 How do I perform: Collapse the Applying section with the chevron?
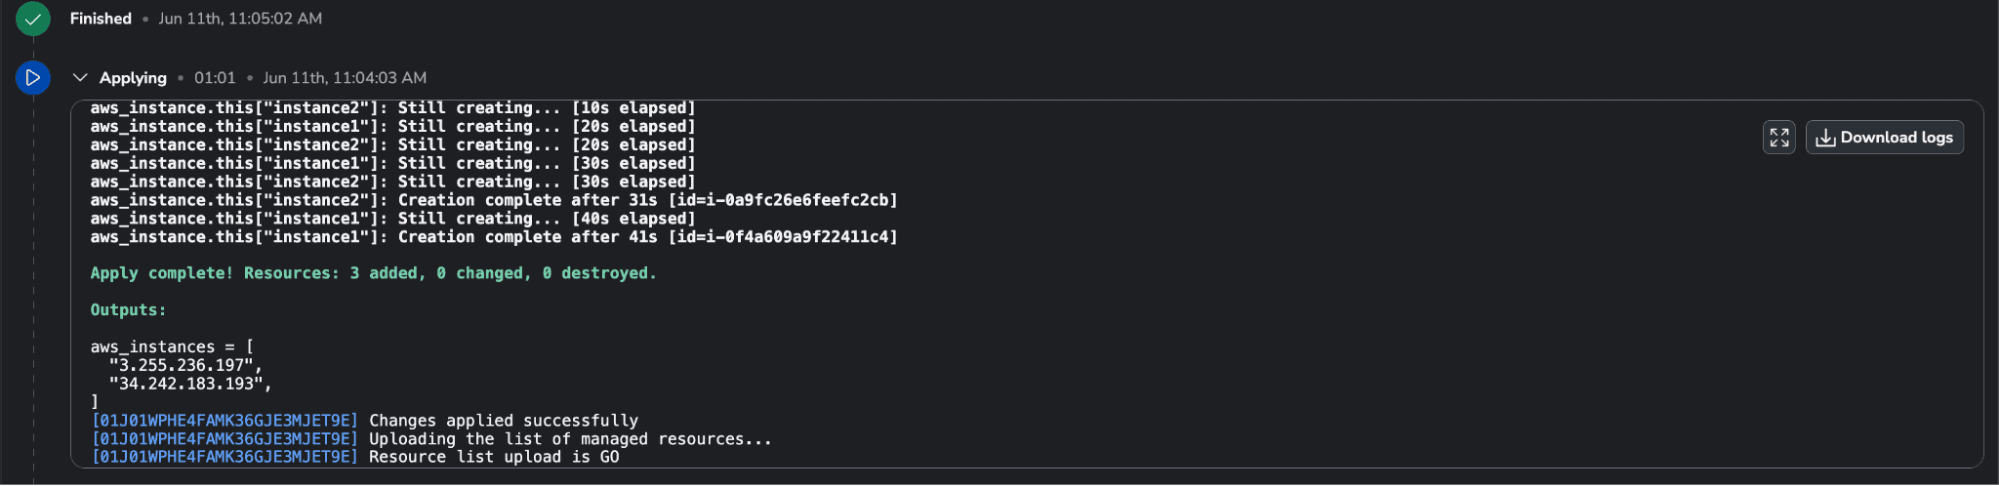coord(80,77)
